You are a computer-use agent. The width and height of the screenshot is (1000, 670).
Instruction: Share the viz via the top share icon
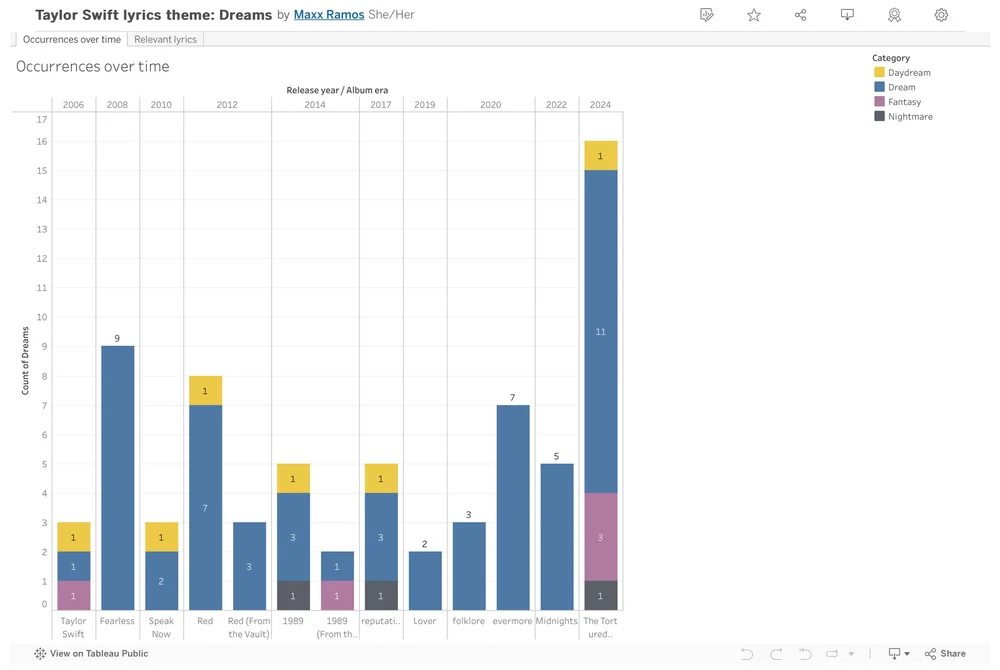pyautogui.click(x=800, y=14)
